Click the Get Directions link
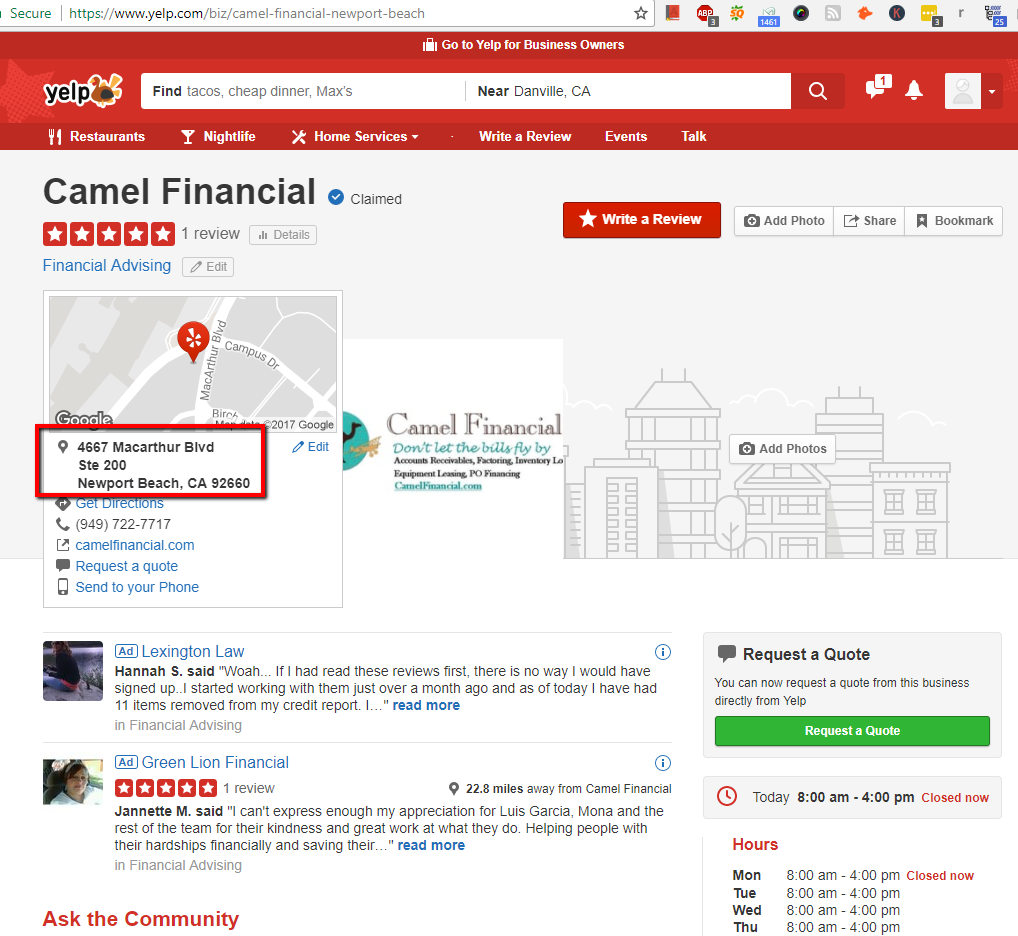This screenshot has height=936, width=1018. 119,503
